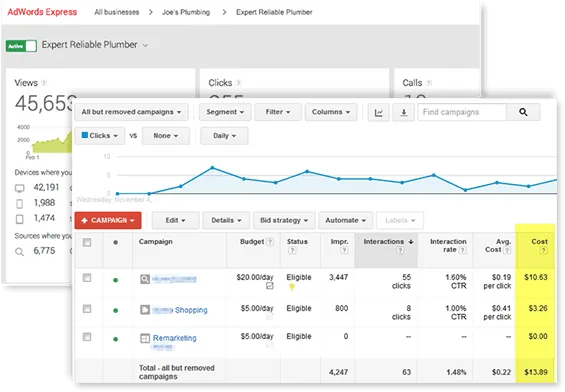The width and height of the screenshot is (565, 392).
Task: Toggle the Active switch for Expert Reliable Plumber
Action: click(21, 46)
